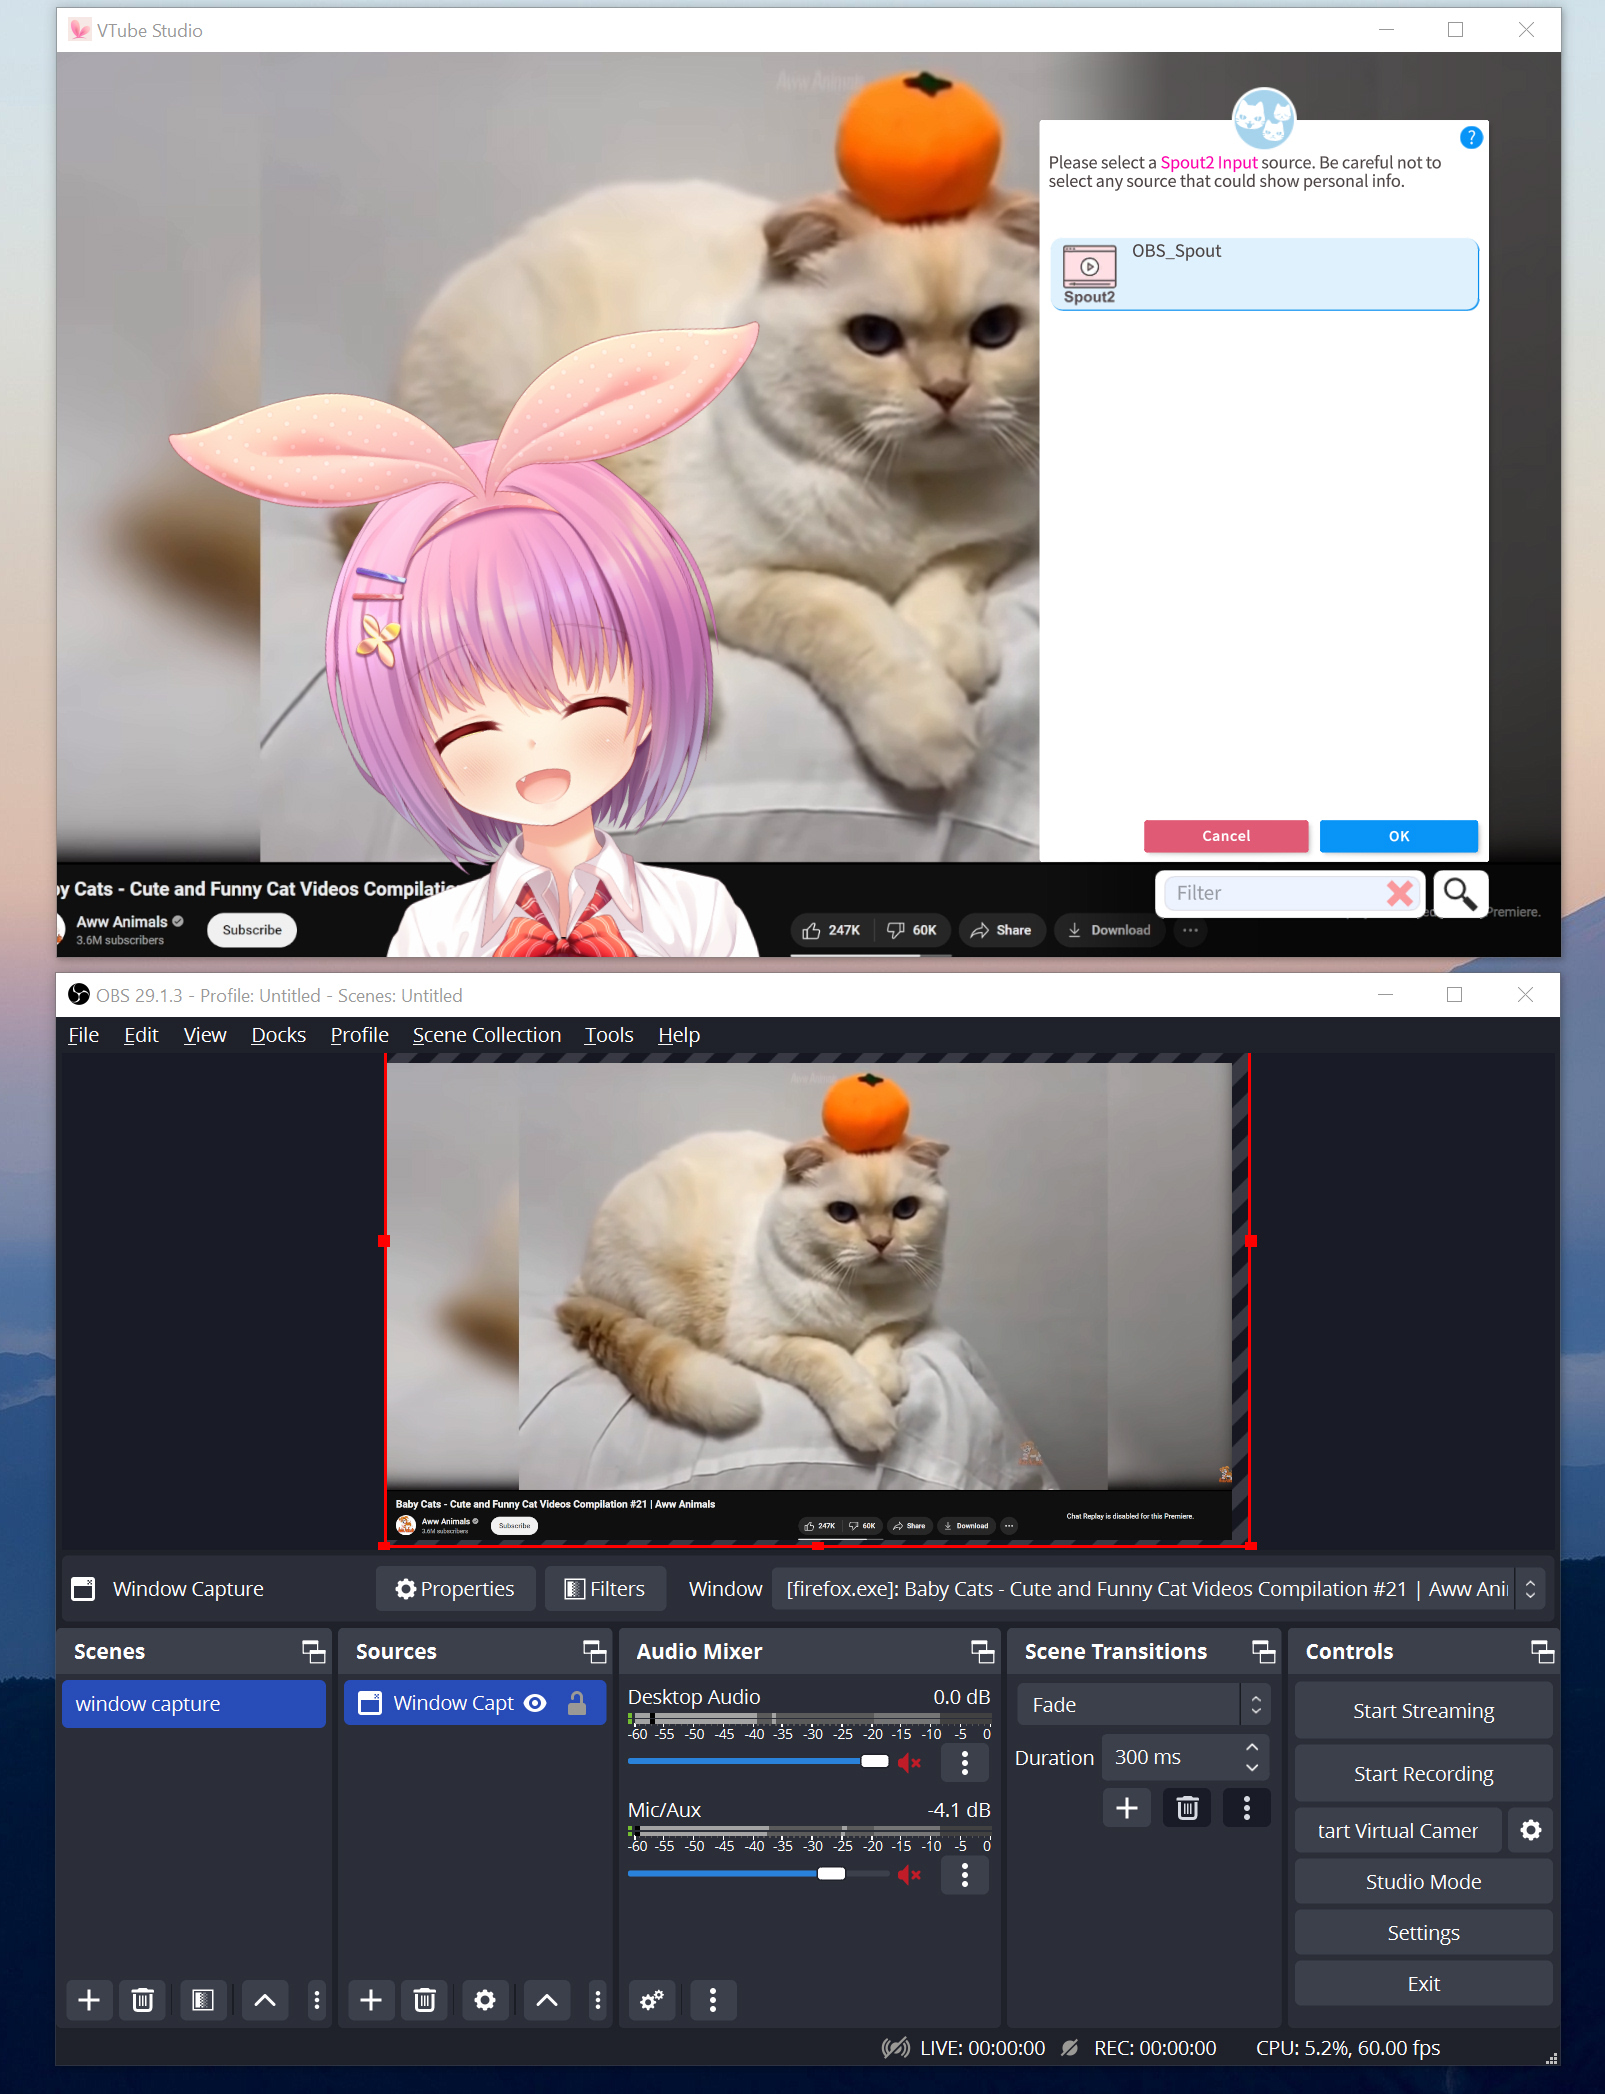This screenshot has height=2094, width=1605.
Task: Open source Filters button in toolbar
Action: tap(605, 1588)
